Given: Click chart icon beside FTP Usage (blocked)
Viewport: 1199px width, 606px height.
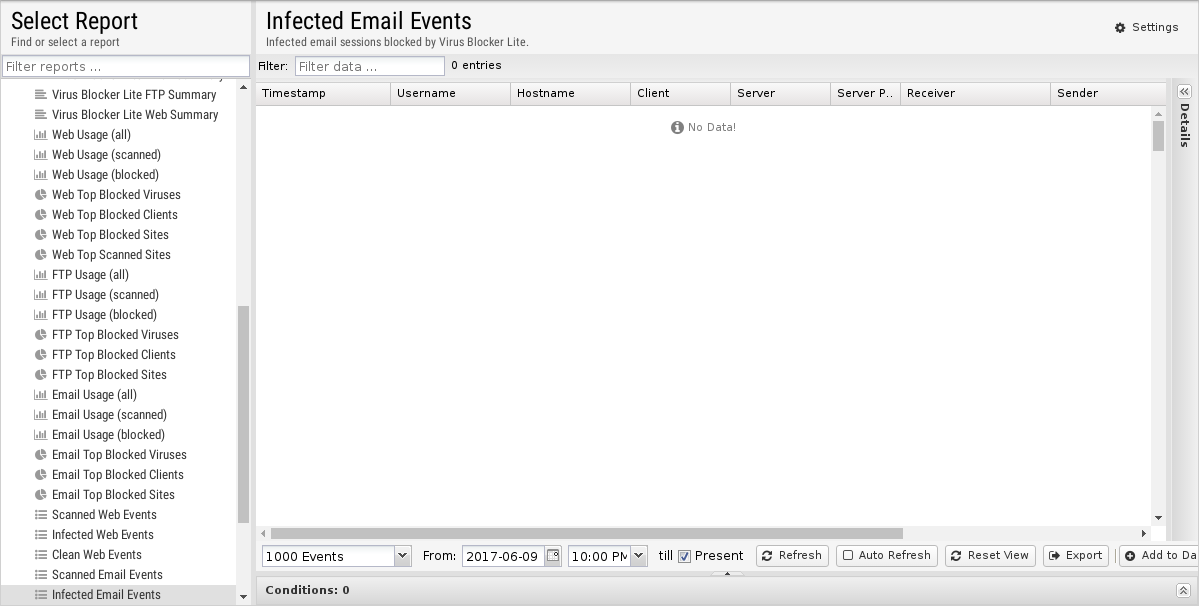Looking at the screenshot, I should click(x=41, y=314).
